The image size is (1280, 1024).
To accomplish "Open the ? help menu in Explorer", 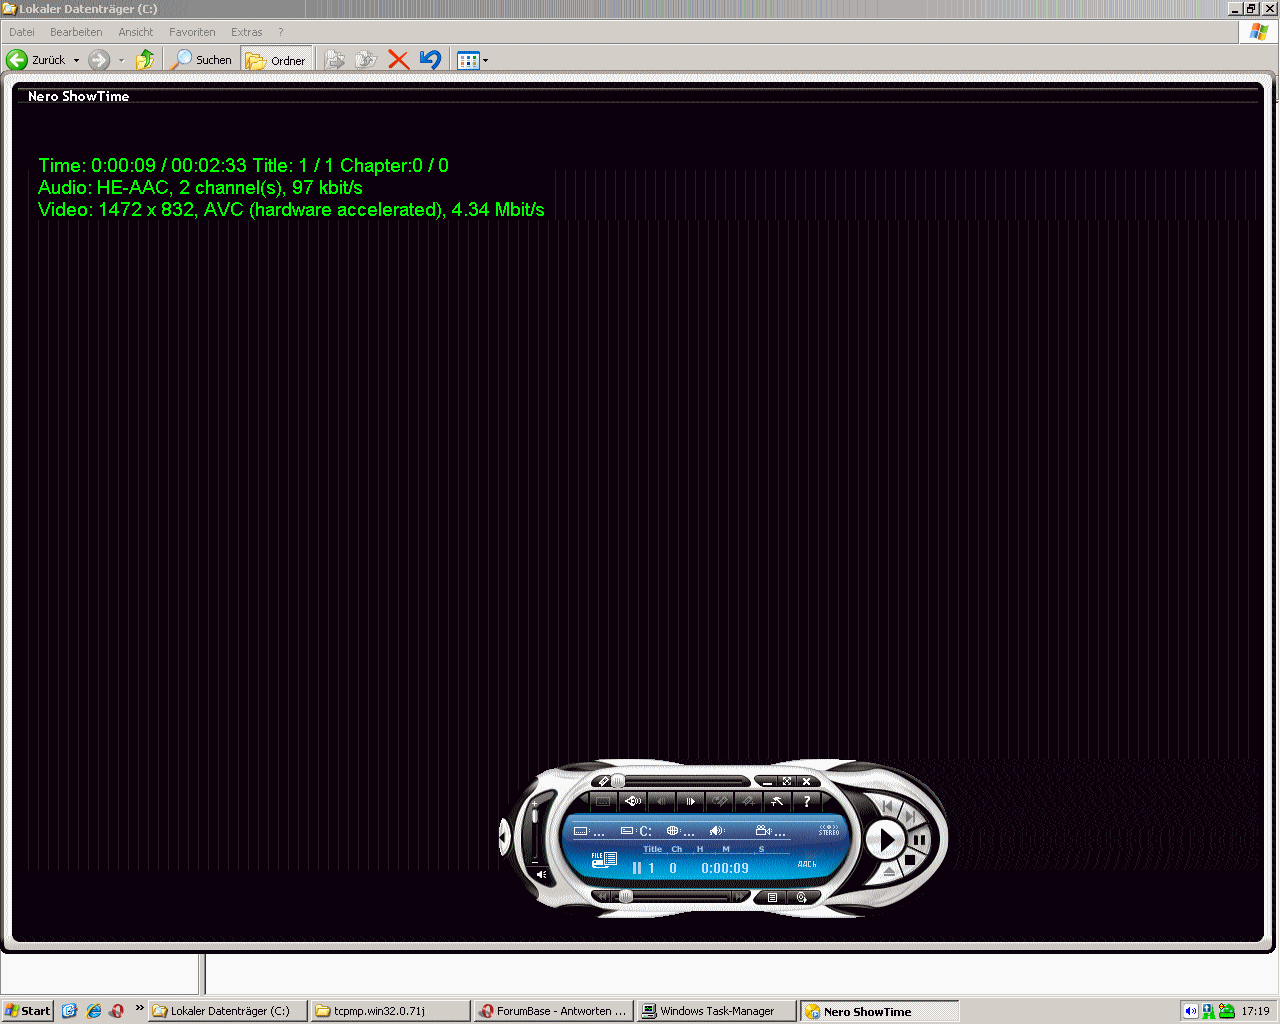I will pos(281,32).
